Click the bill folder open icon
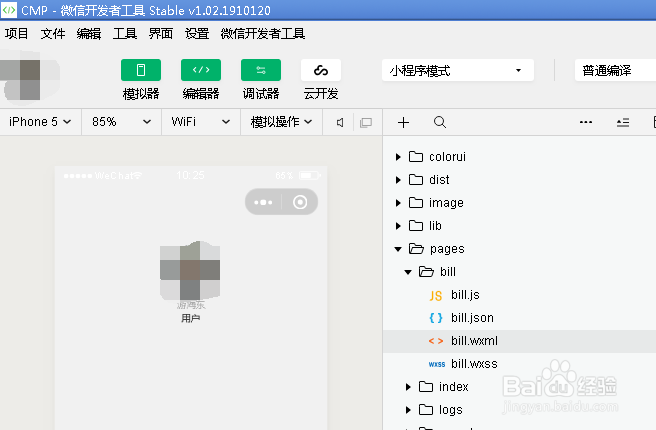The image size is (656, 430). click(x=426, y=272)
